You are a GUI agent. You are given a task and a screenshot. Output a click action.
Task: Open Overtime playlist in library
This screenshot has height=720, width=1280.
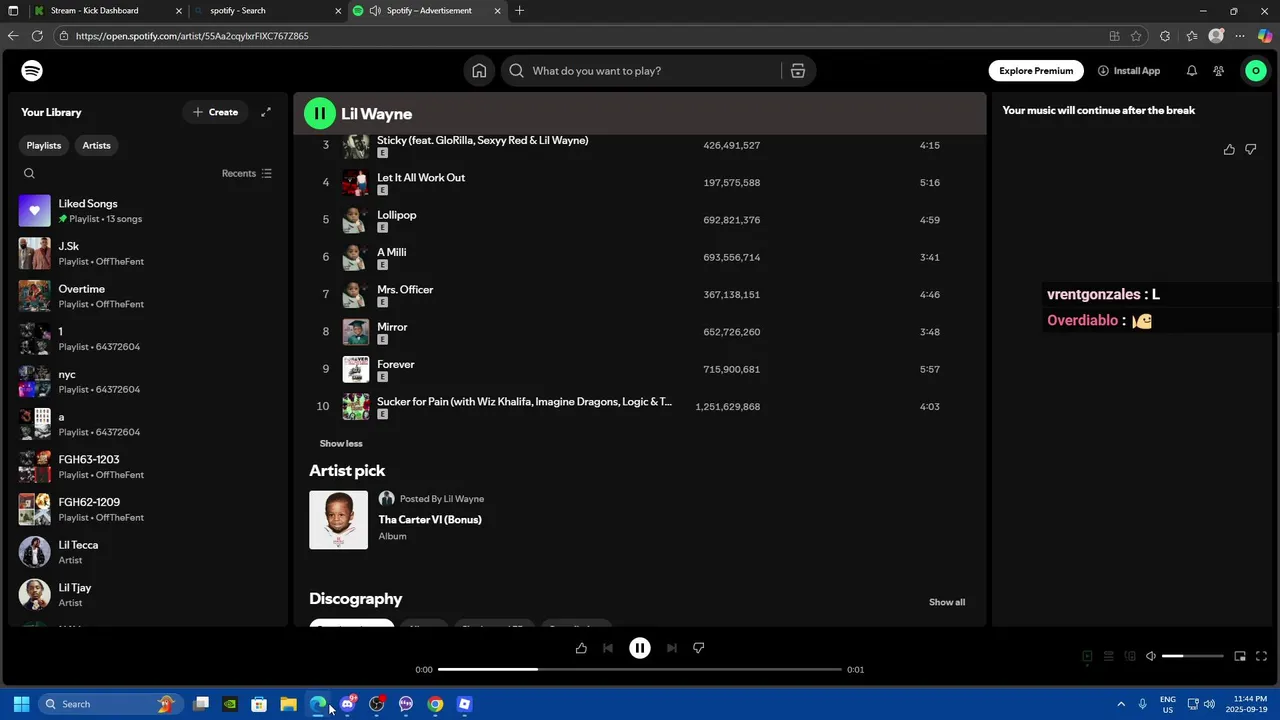point(148,296)
